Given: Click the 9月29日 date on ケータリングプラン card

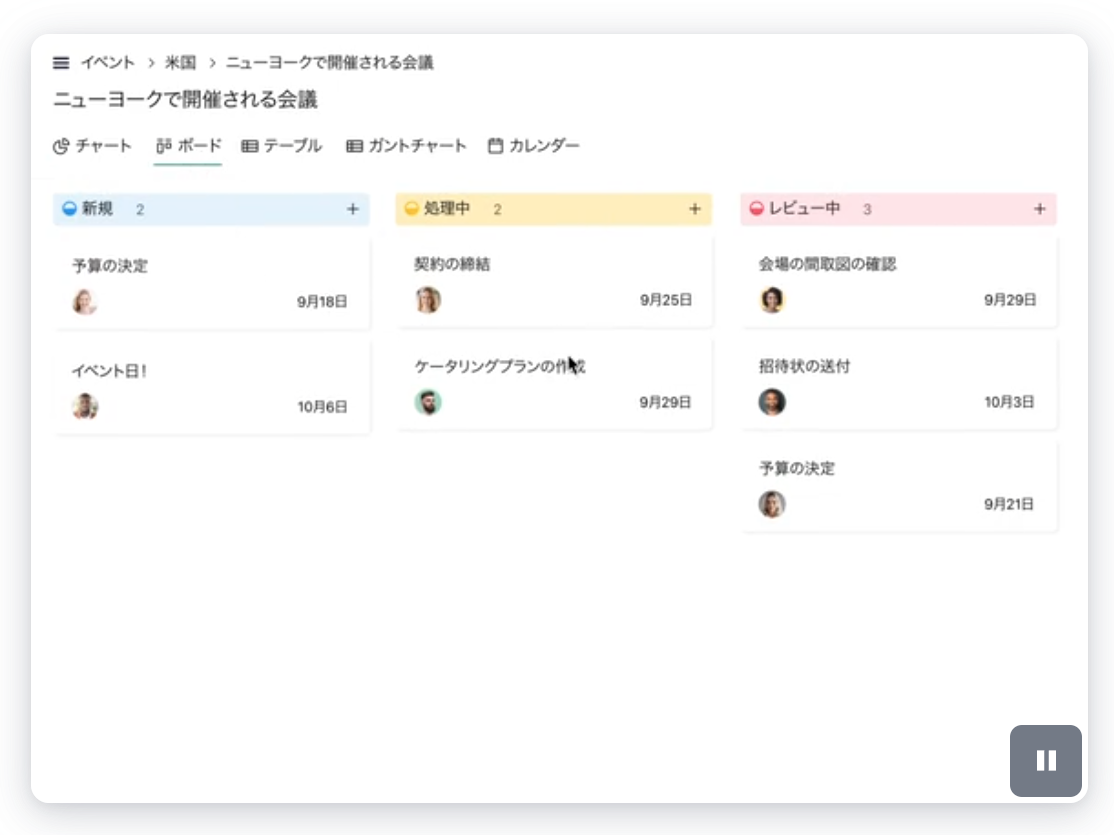Looking at the screenshot, I should (665, 402).
